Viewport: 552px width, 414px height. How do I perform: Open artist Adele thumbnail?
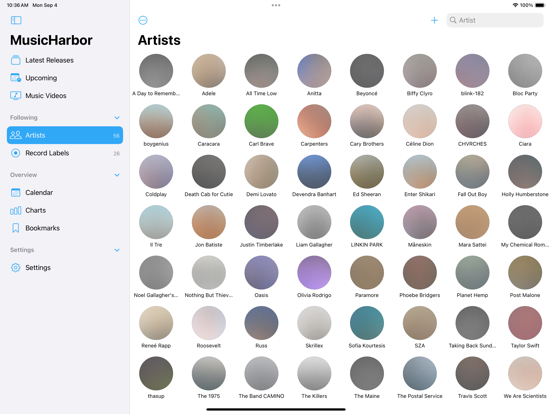(209, 71)
